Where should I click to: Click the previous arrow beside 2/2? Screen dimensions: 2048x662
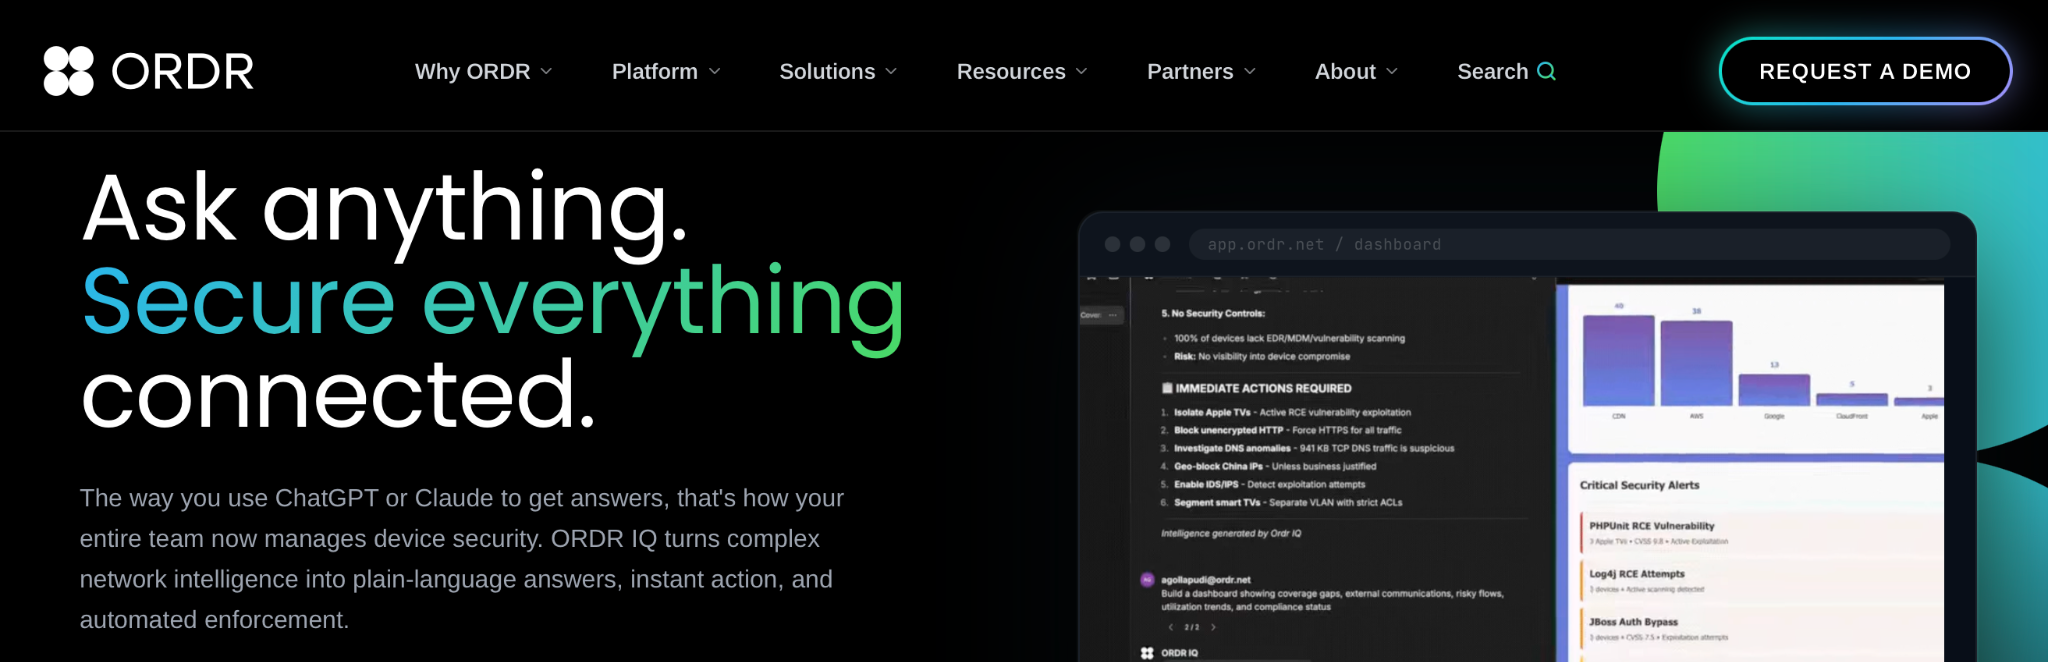pos(1171,627)
